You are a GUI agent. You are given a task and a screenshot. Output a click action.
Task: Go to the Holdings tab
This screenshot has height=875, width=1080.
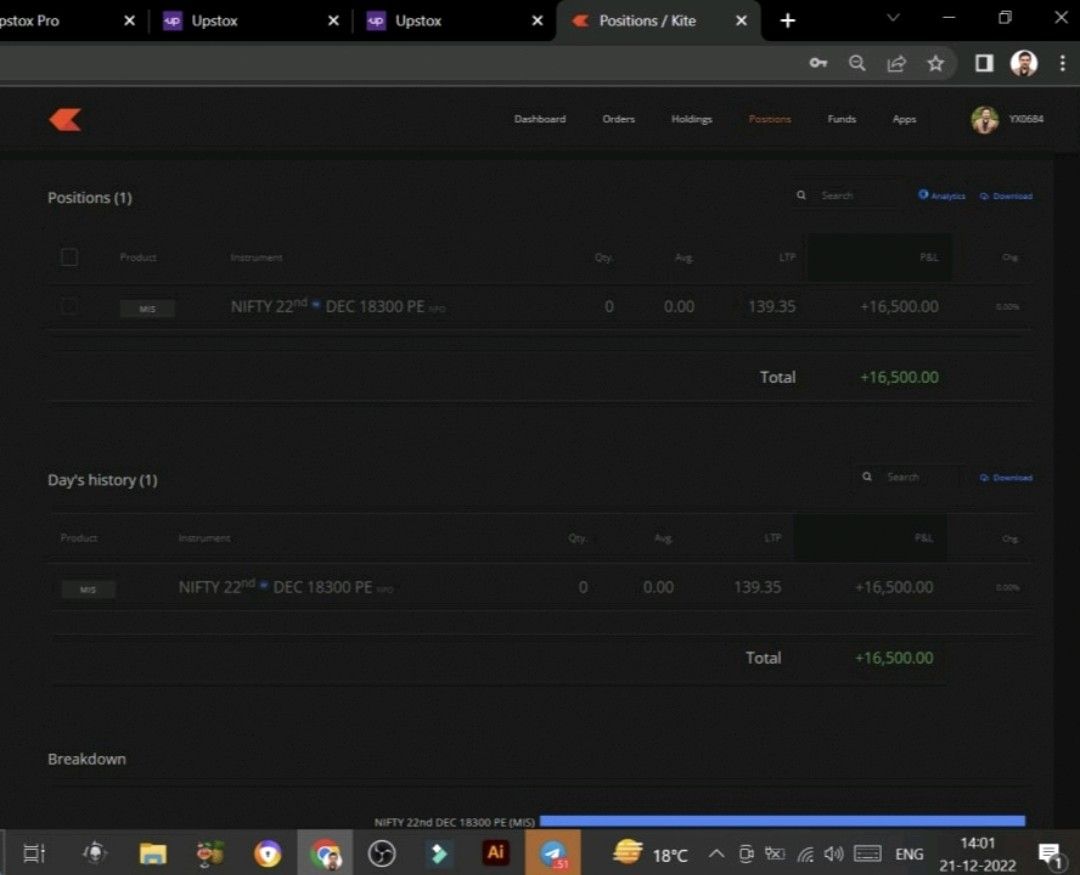[x=691, y=119]
